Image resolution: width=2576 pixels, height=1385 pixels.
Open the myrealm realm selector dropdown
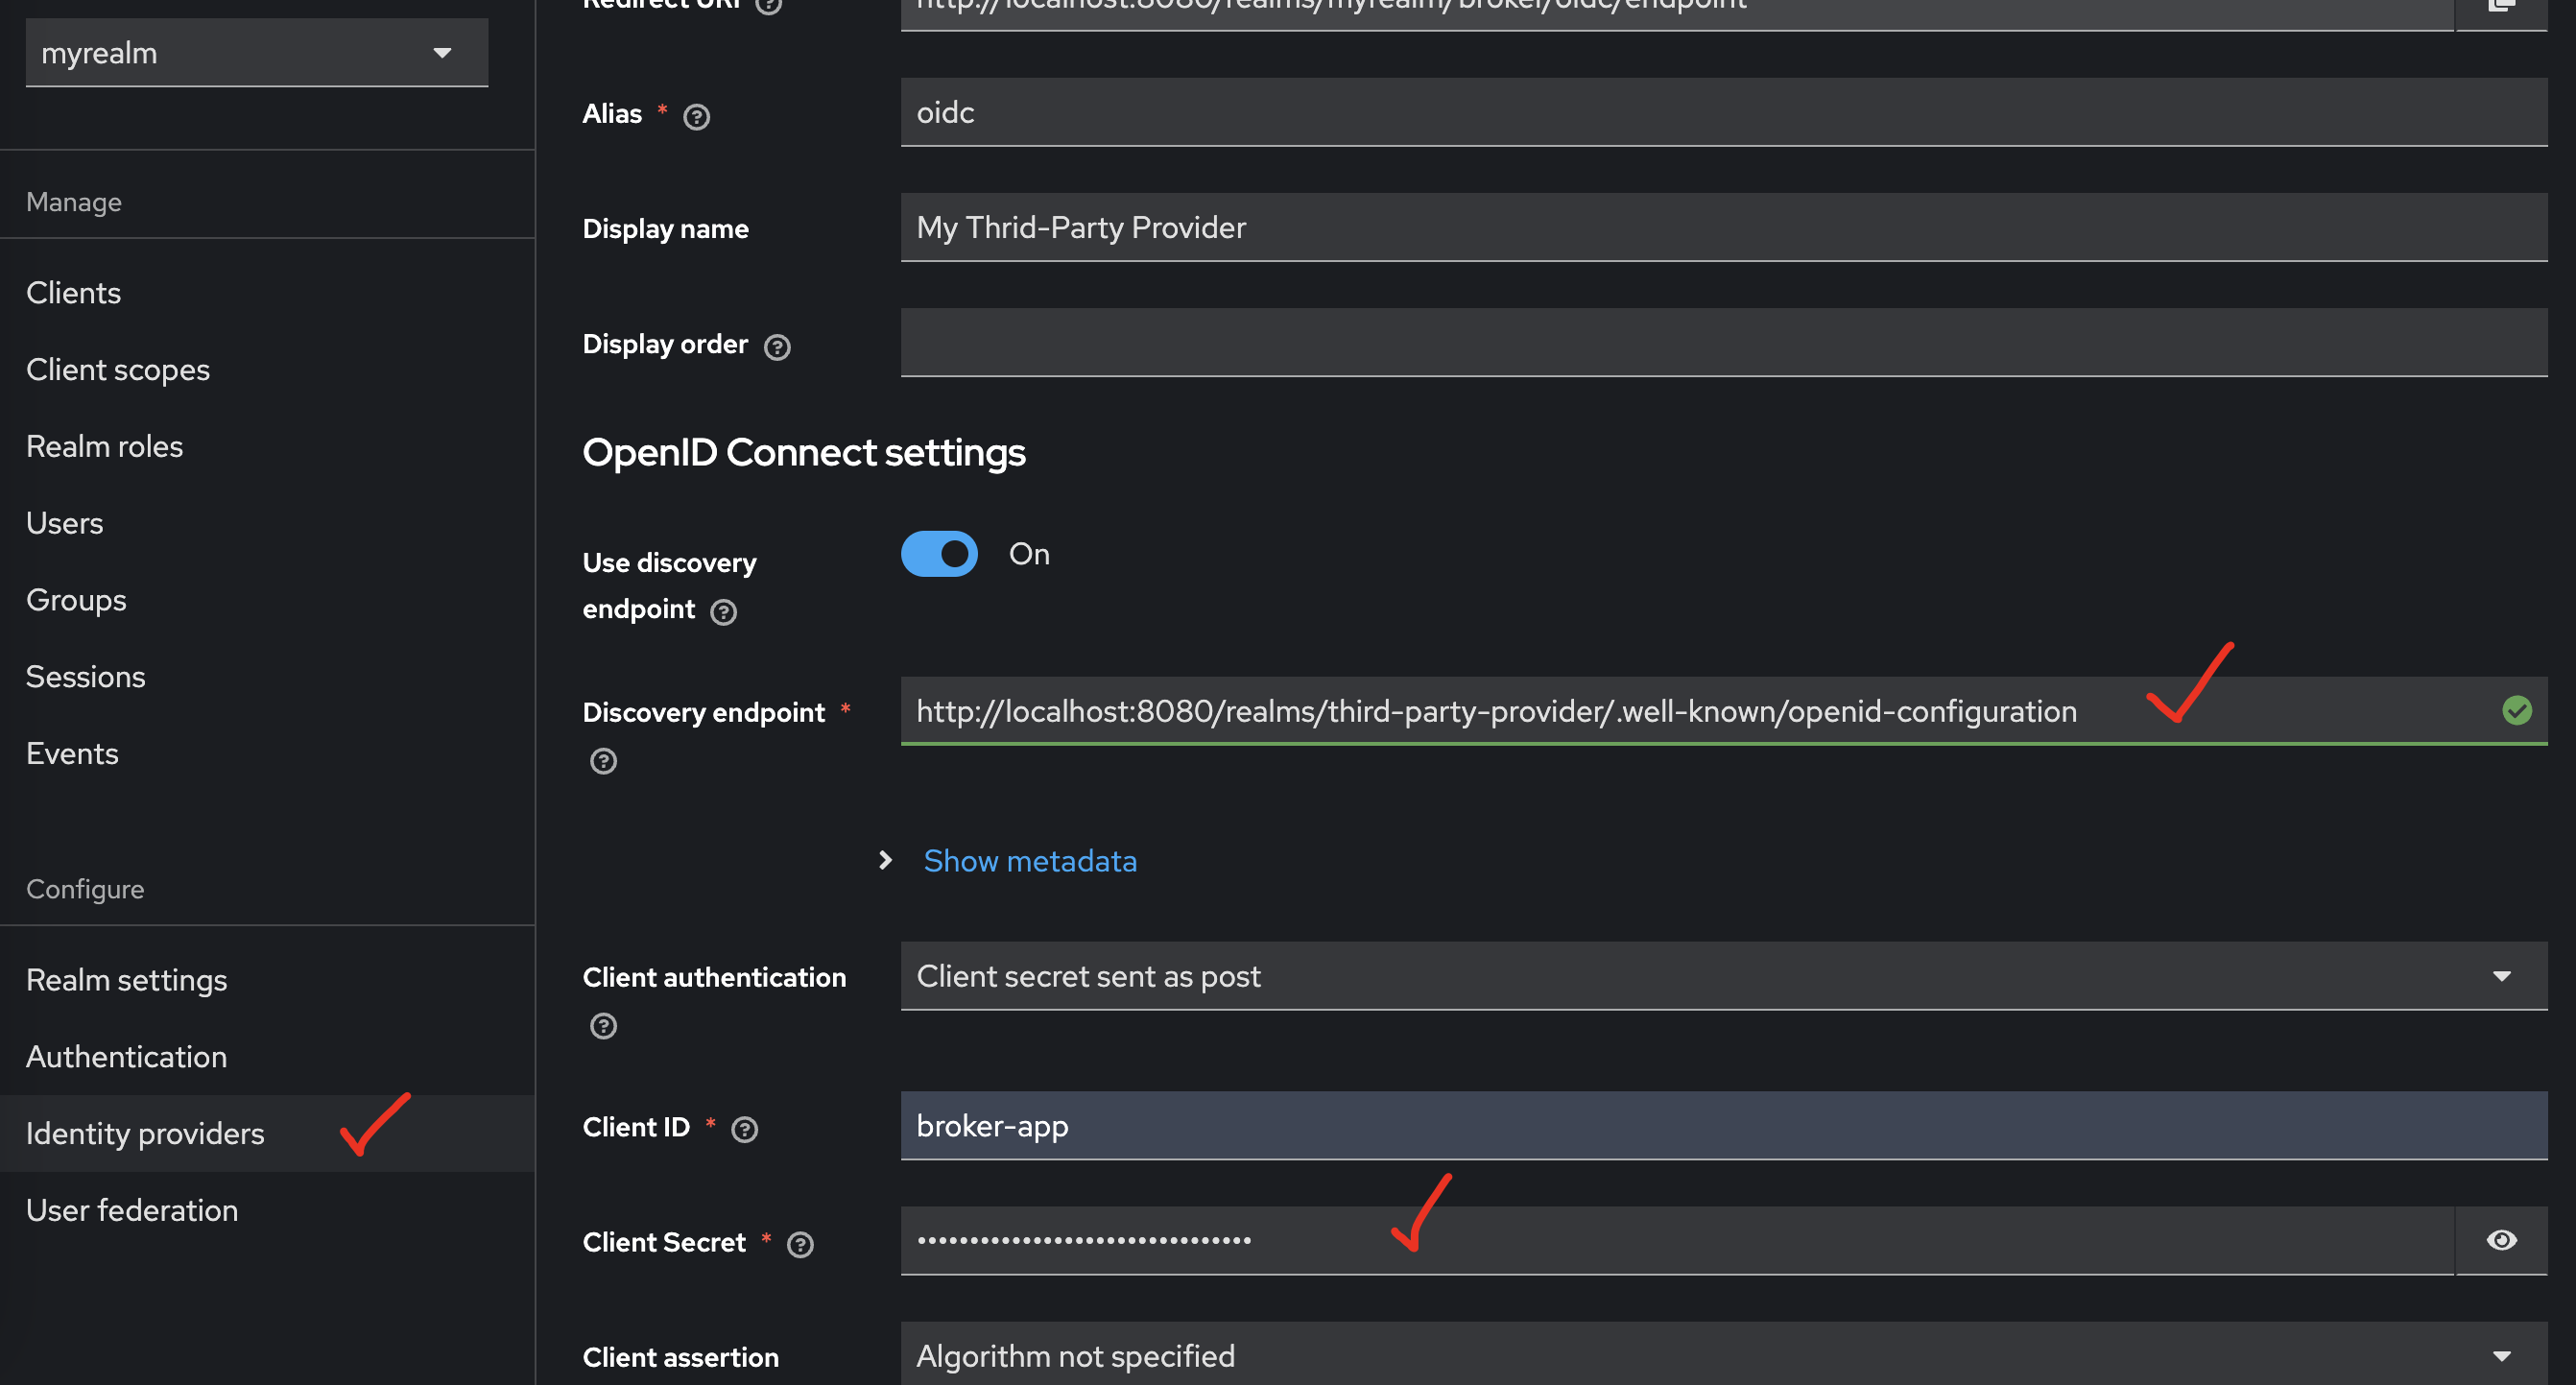(256, 53)
